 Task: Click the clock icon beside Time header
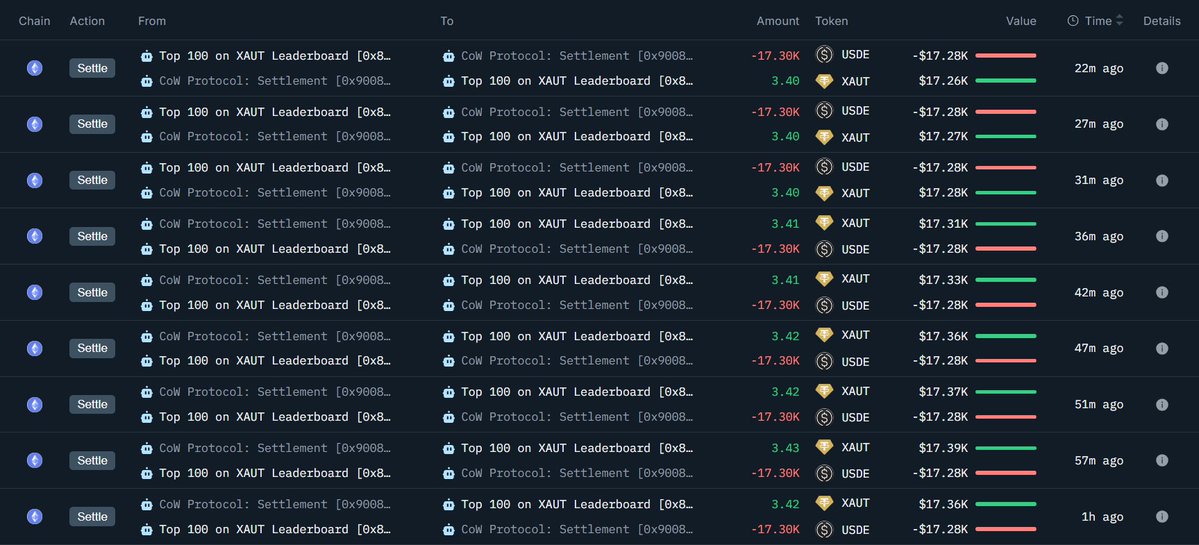[1073, 21]
